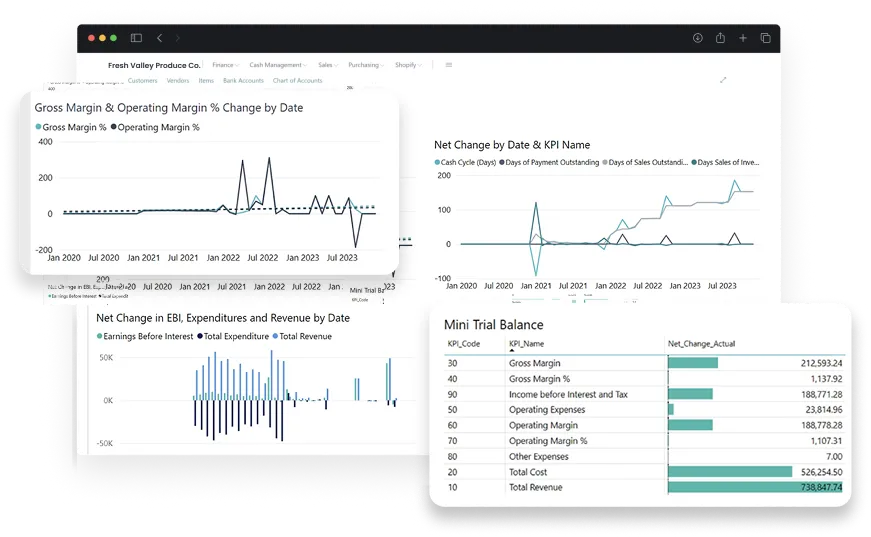The image size is (871, 537).
Task: Show the tab overview icon
Action: (766, 38)
